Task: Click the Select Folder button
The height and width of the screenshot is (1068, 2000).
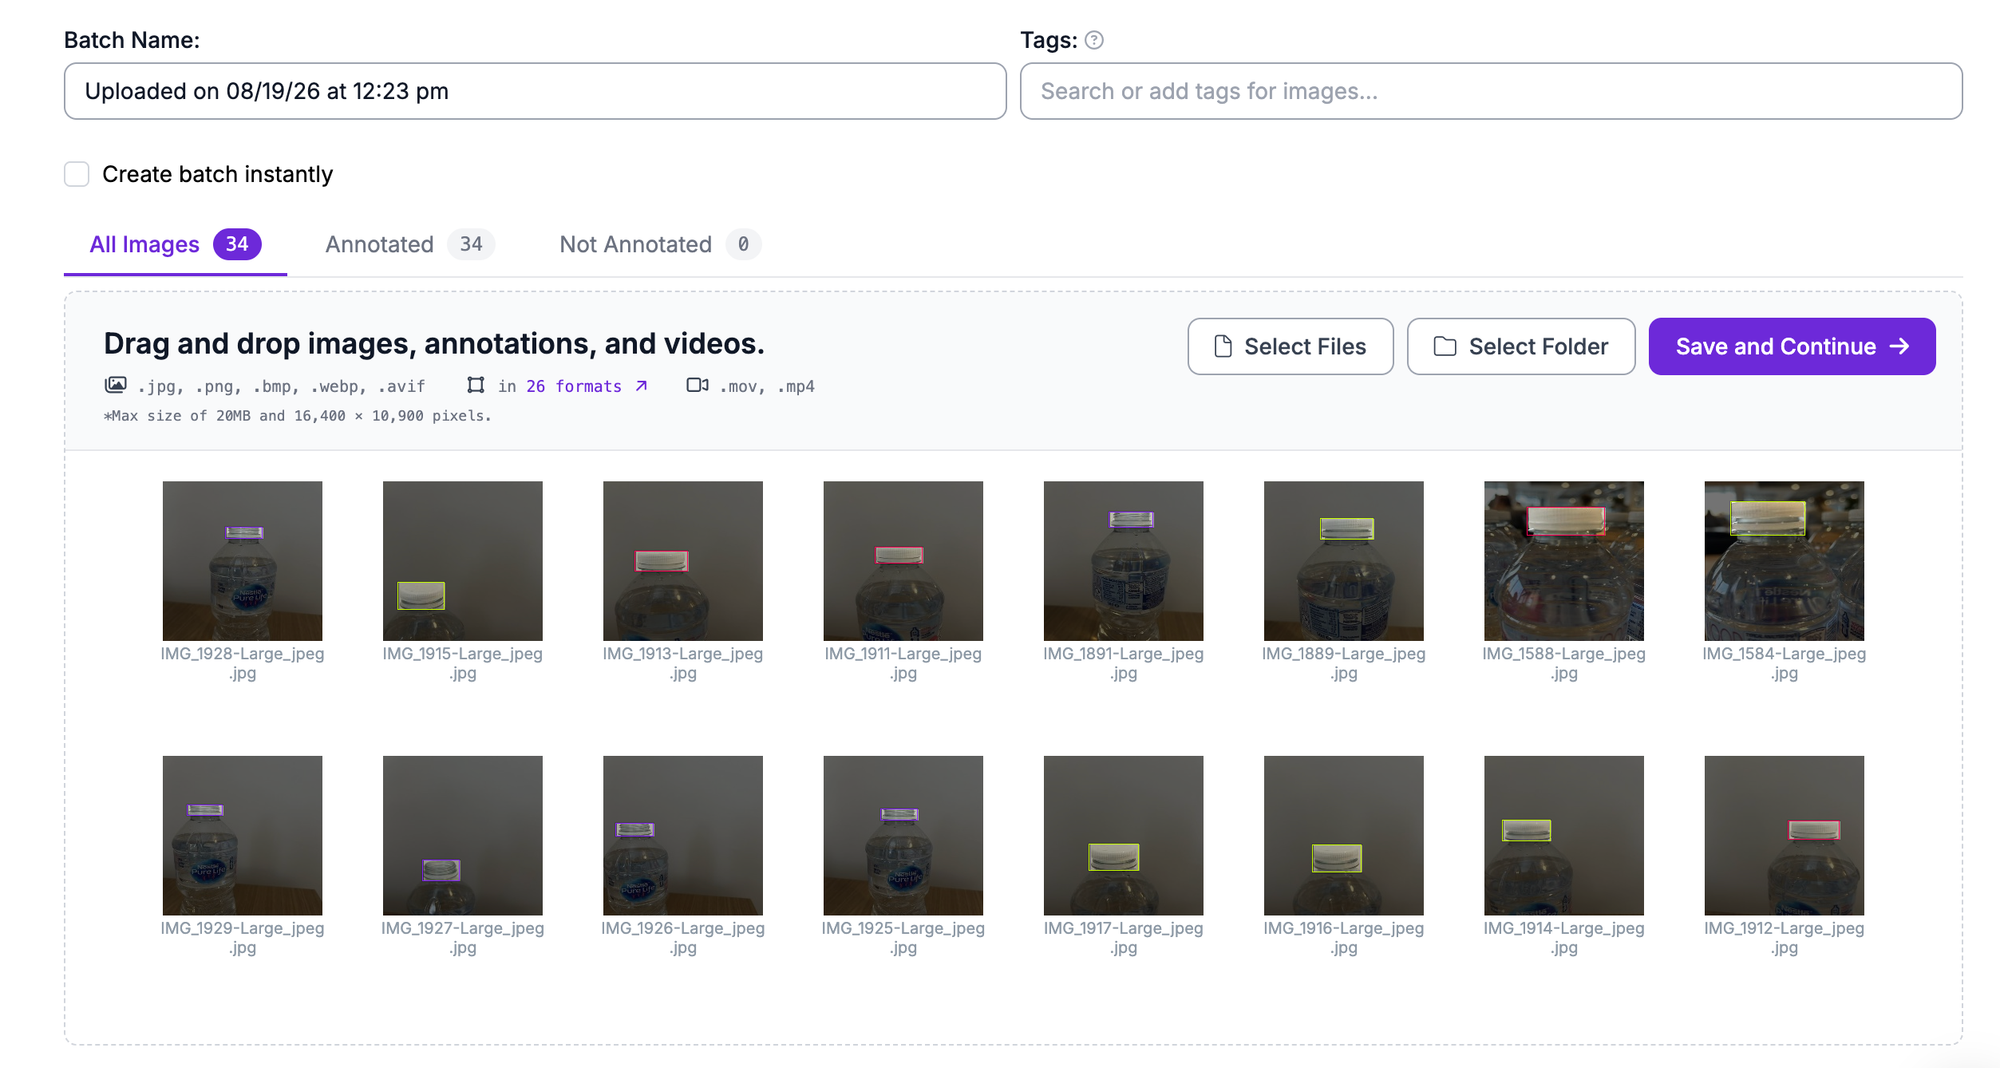Action: 1520,346
